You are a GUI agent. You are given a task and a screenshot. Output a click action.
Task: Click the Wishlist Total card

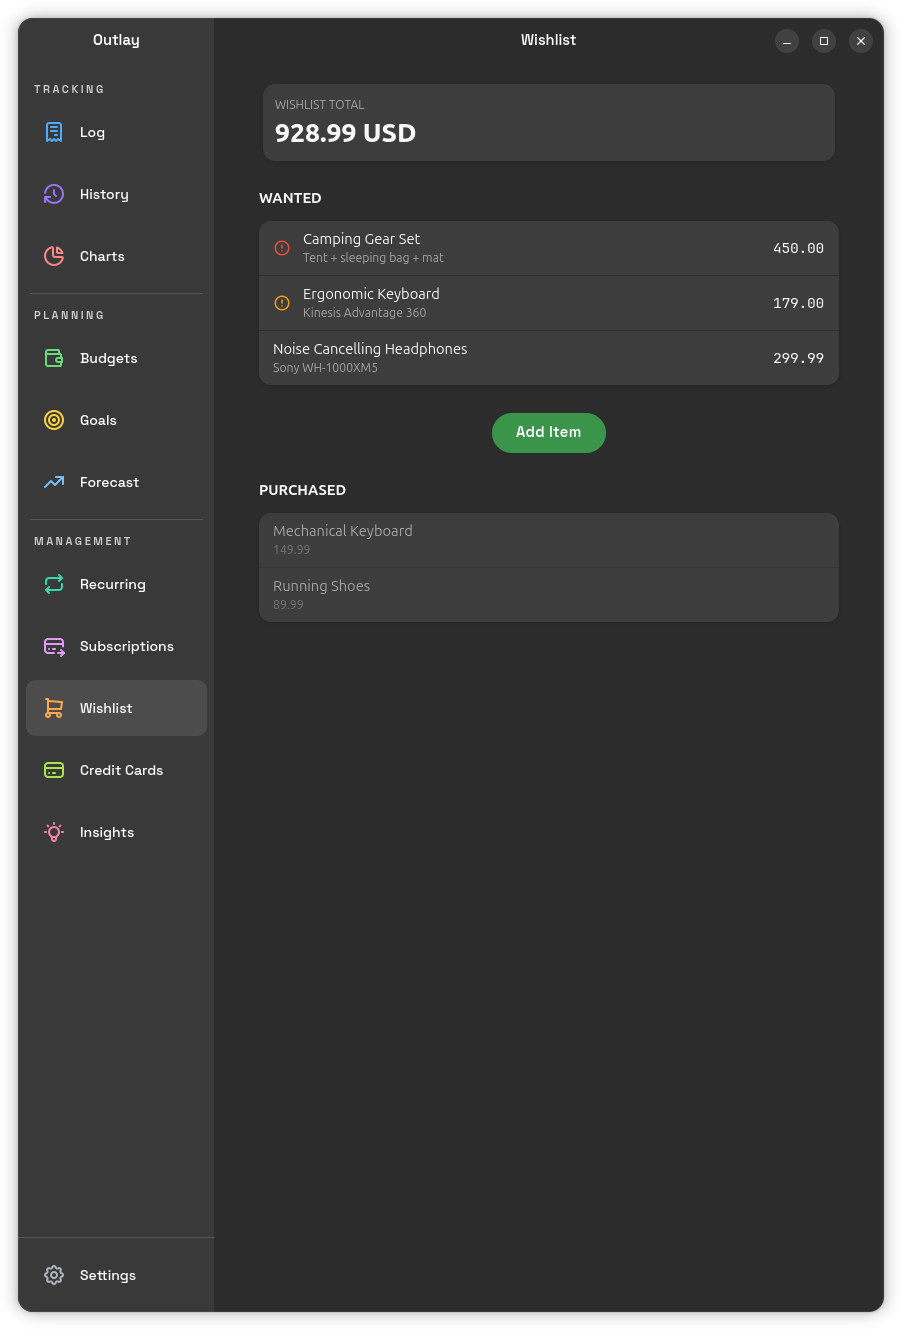click(x=548, y=122)
